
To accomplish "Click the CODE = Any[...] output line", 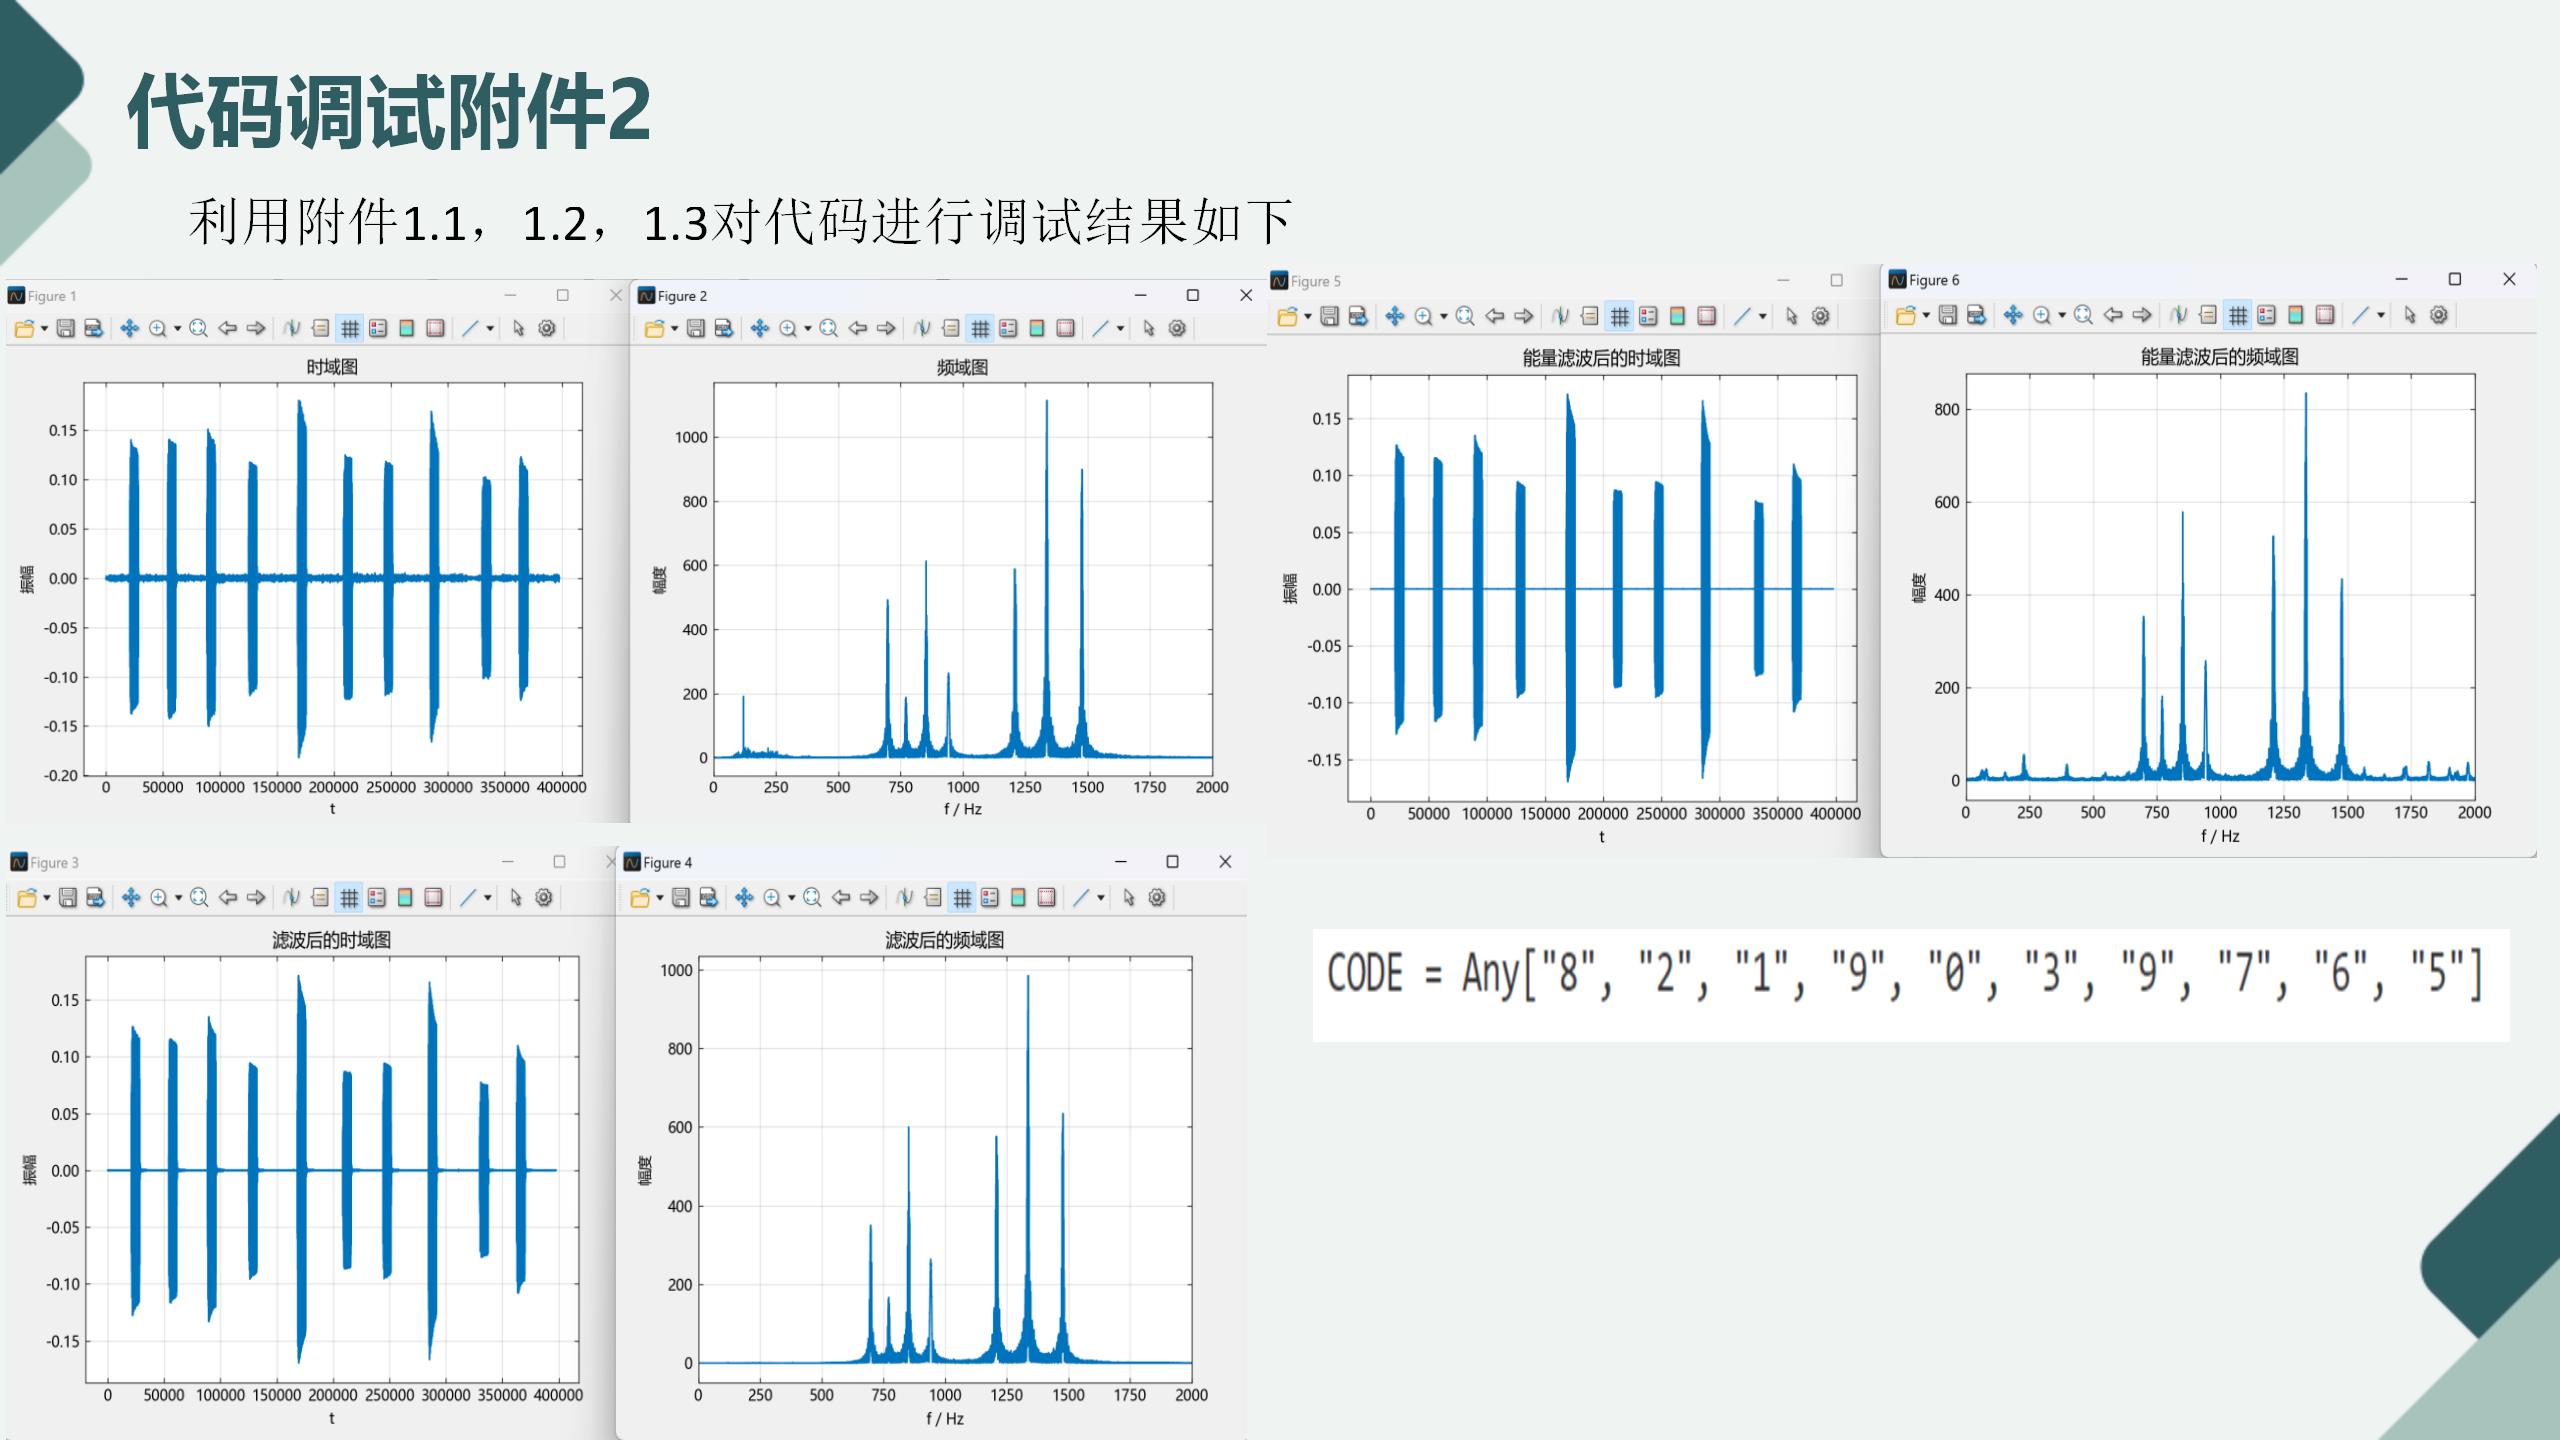I will (1905, 974).
